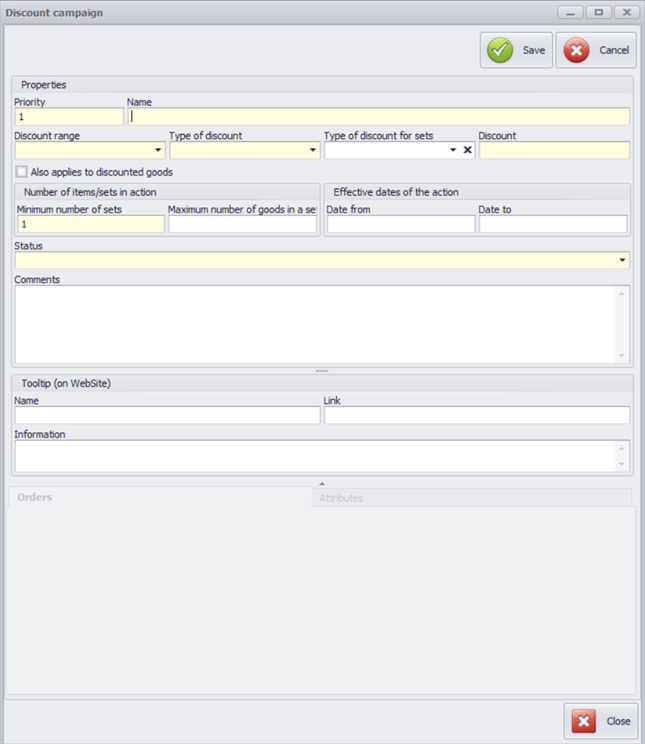The image size is (645, 744).
Task: Click the Information scrollbar up arrow
Action: tap(621, 448)
